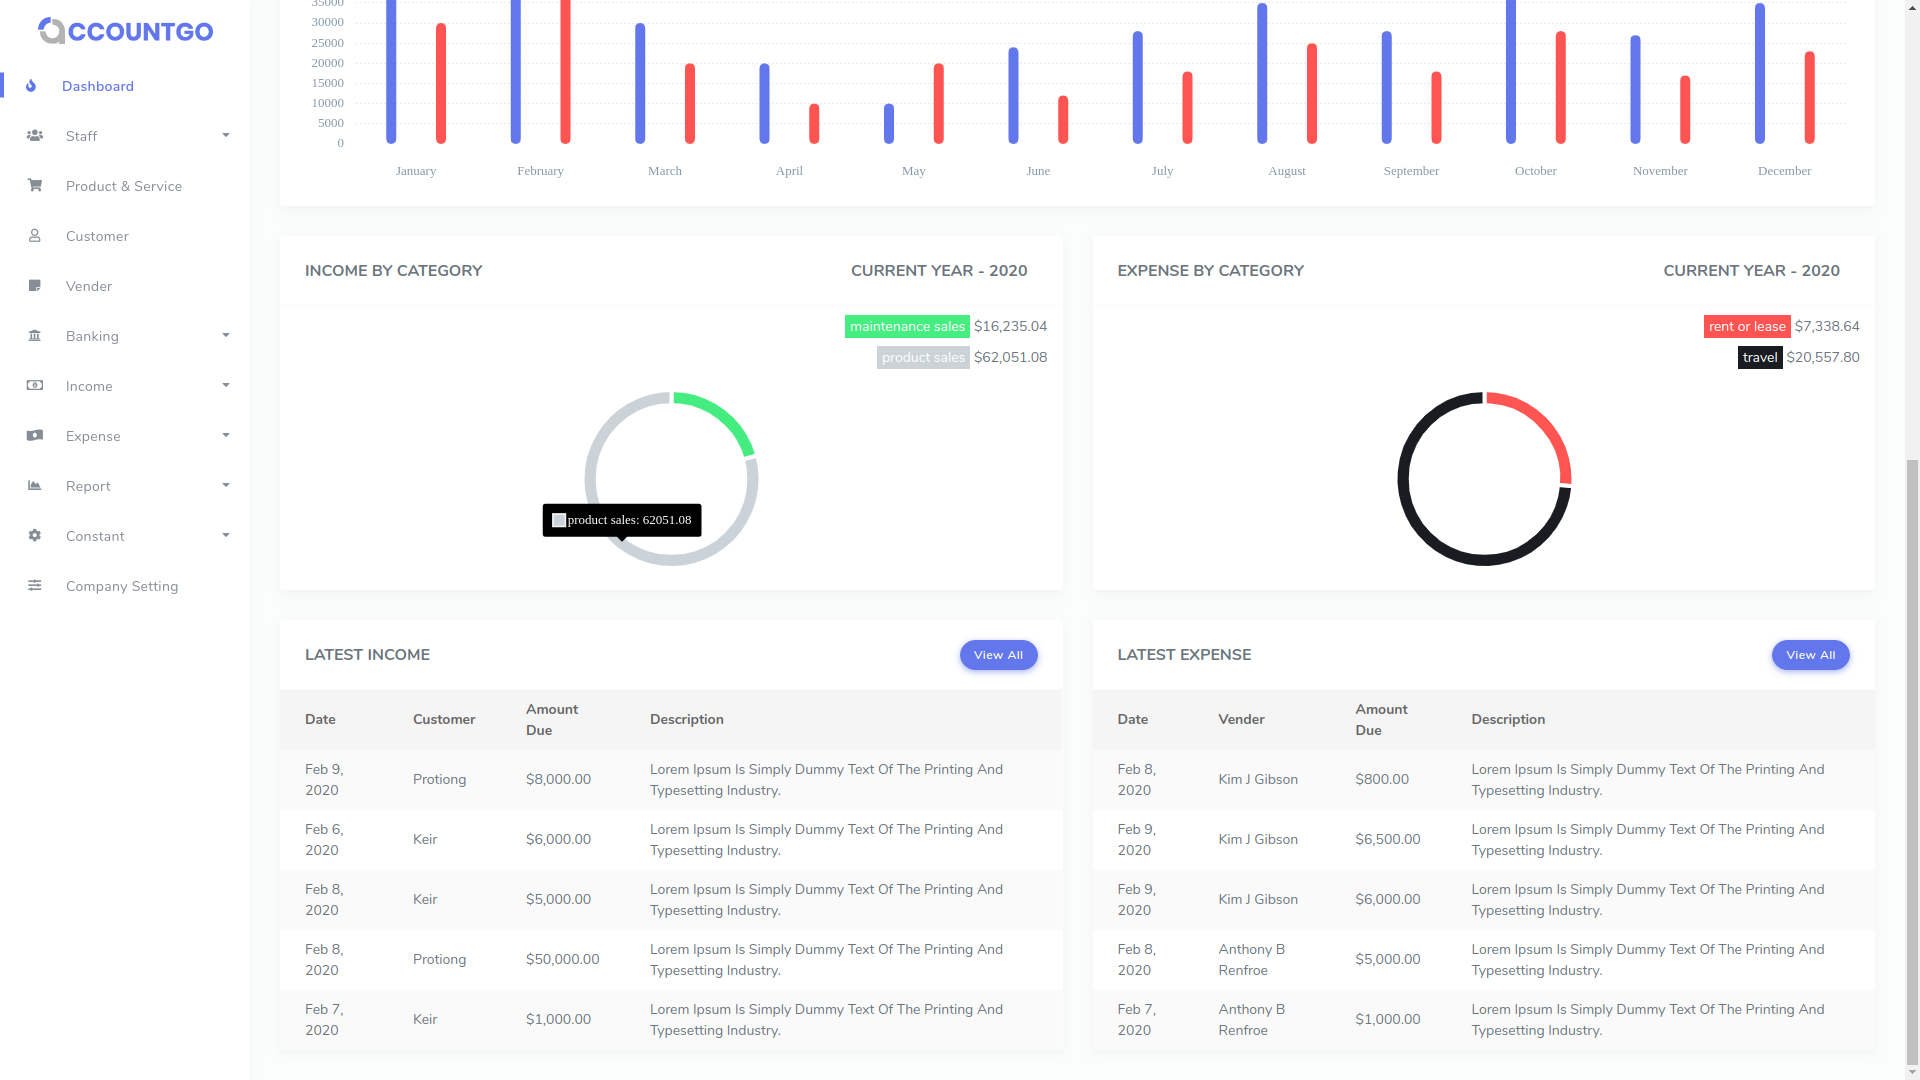Viewport: 1920px width, 1080px height.
Task: Select the Customer person icon
Action: coord(35,236)
